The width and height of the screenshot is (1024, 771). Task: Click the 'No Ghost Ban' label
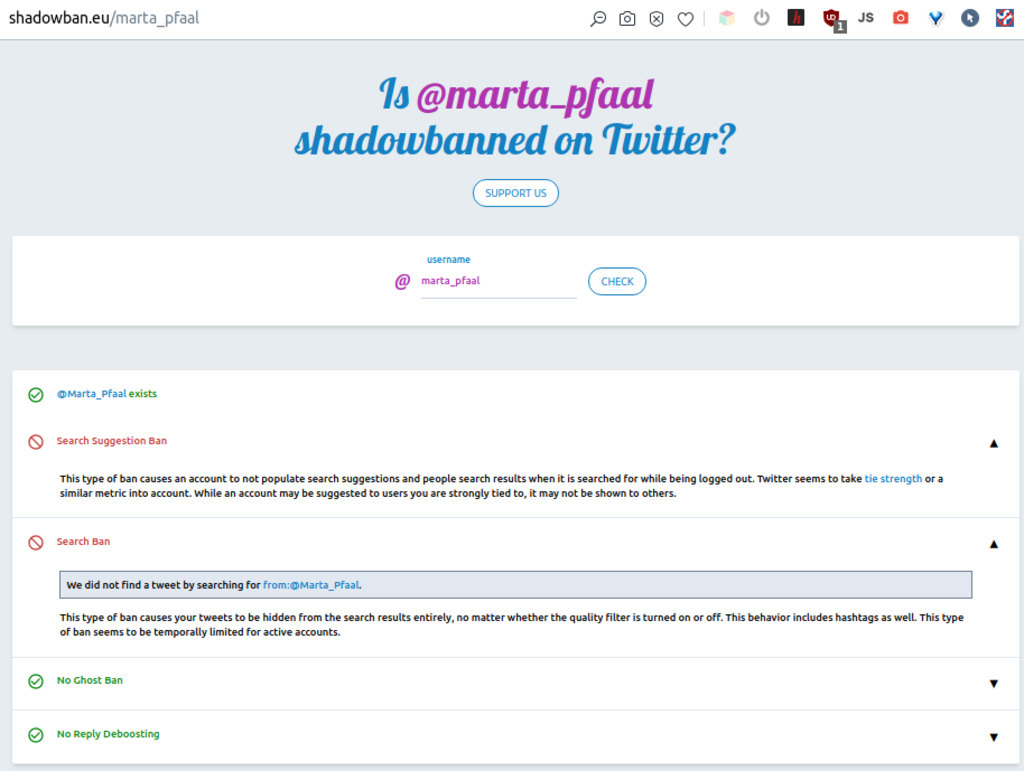click(x=89, y=680)
